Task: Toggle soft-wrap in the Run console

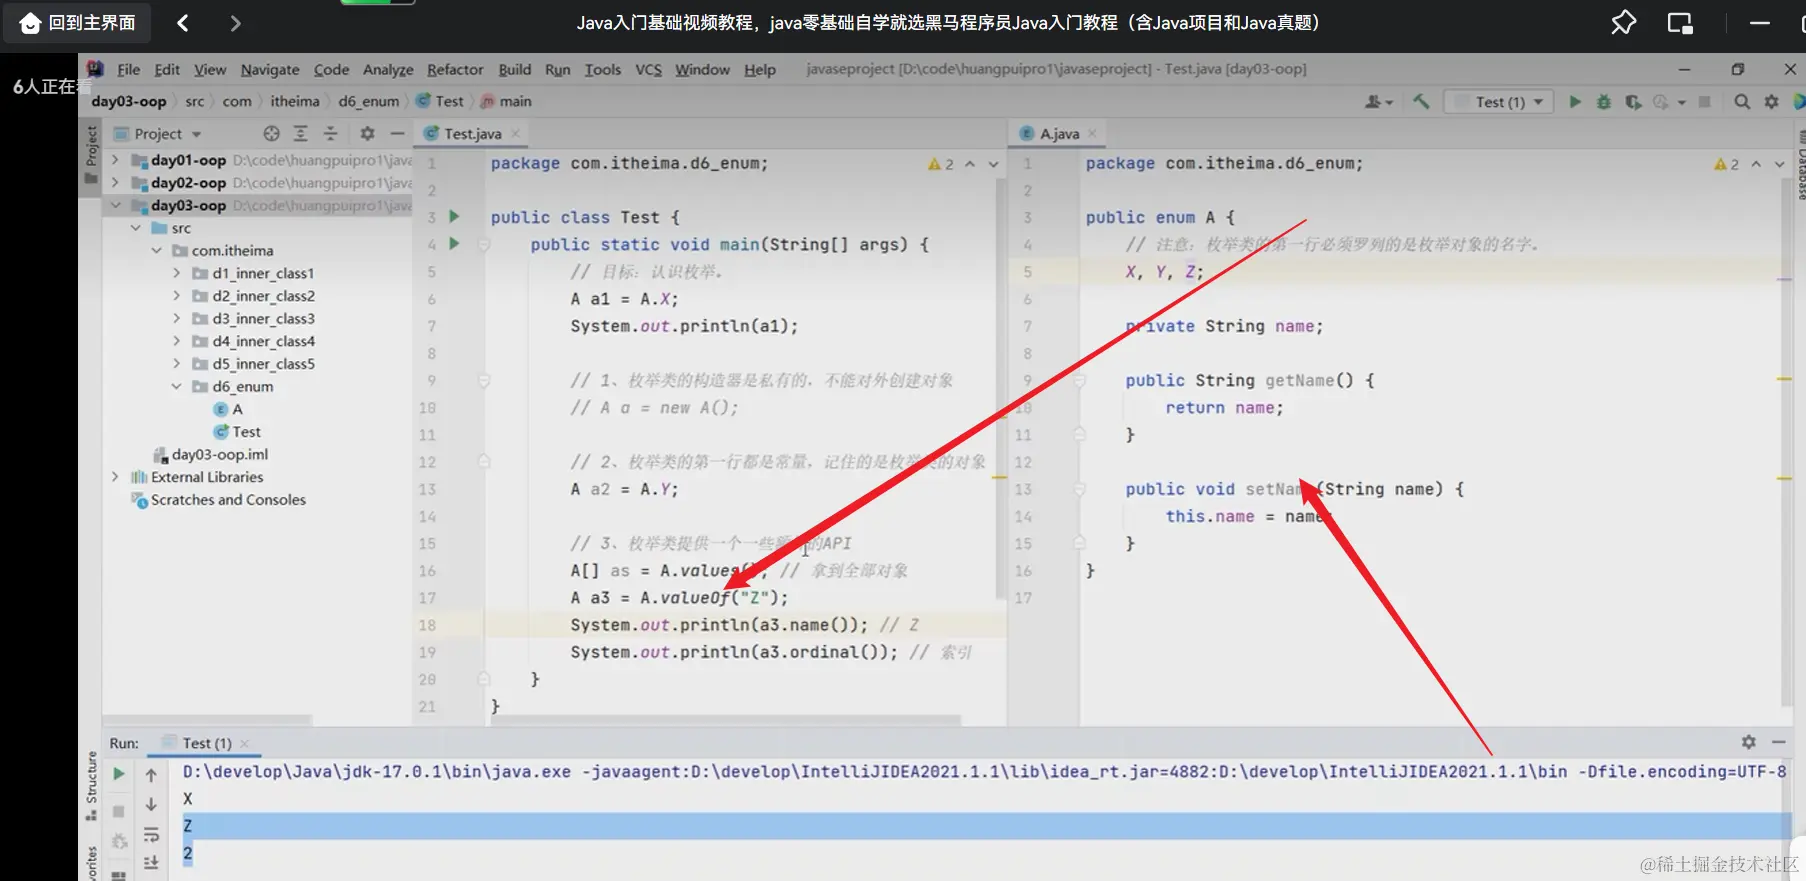Action: [151, 834]
